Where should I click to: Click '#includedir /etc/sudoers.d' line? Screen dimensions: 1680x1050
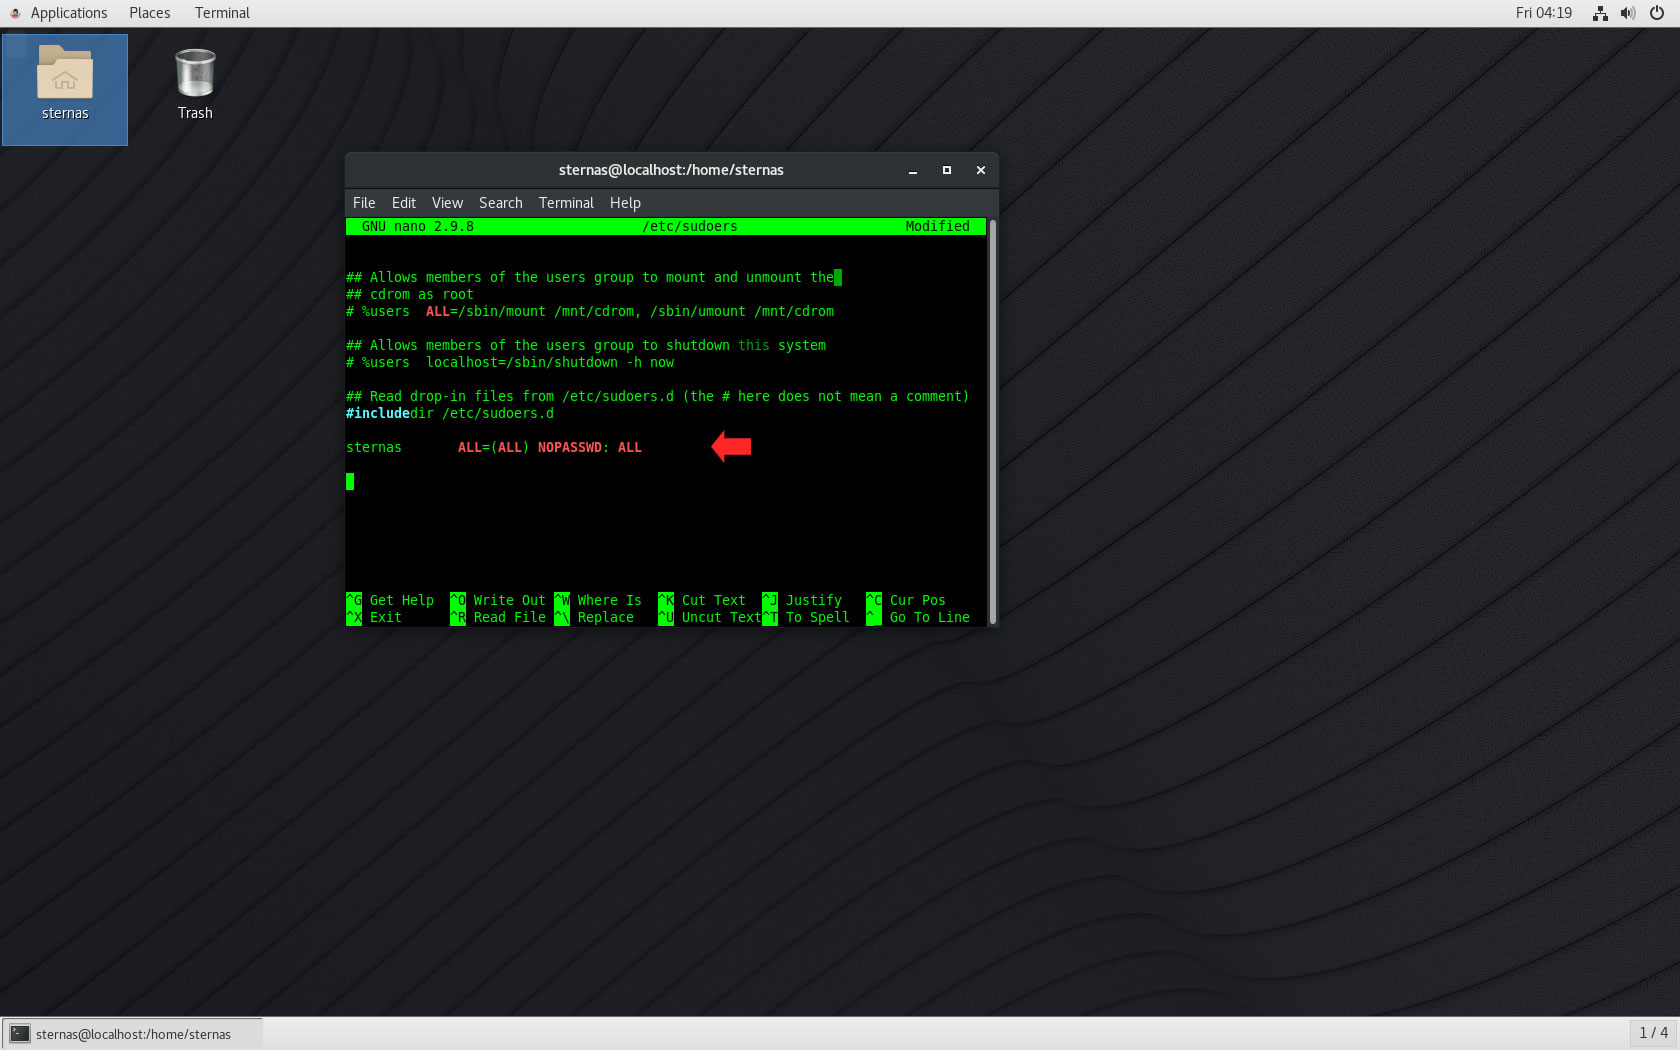[450, 414]
